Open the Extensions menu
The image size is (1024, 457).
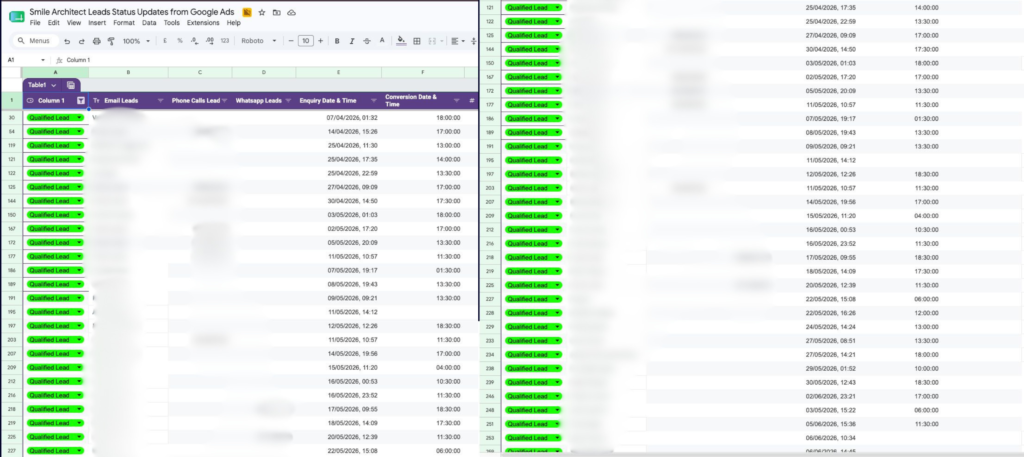(203, 23)
